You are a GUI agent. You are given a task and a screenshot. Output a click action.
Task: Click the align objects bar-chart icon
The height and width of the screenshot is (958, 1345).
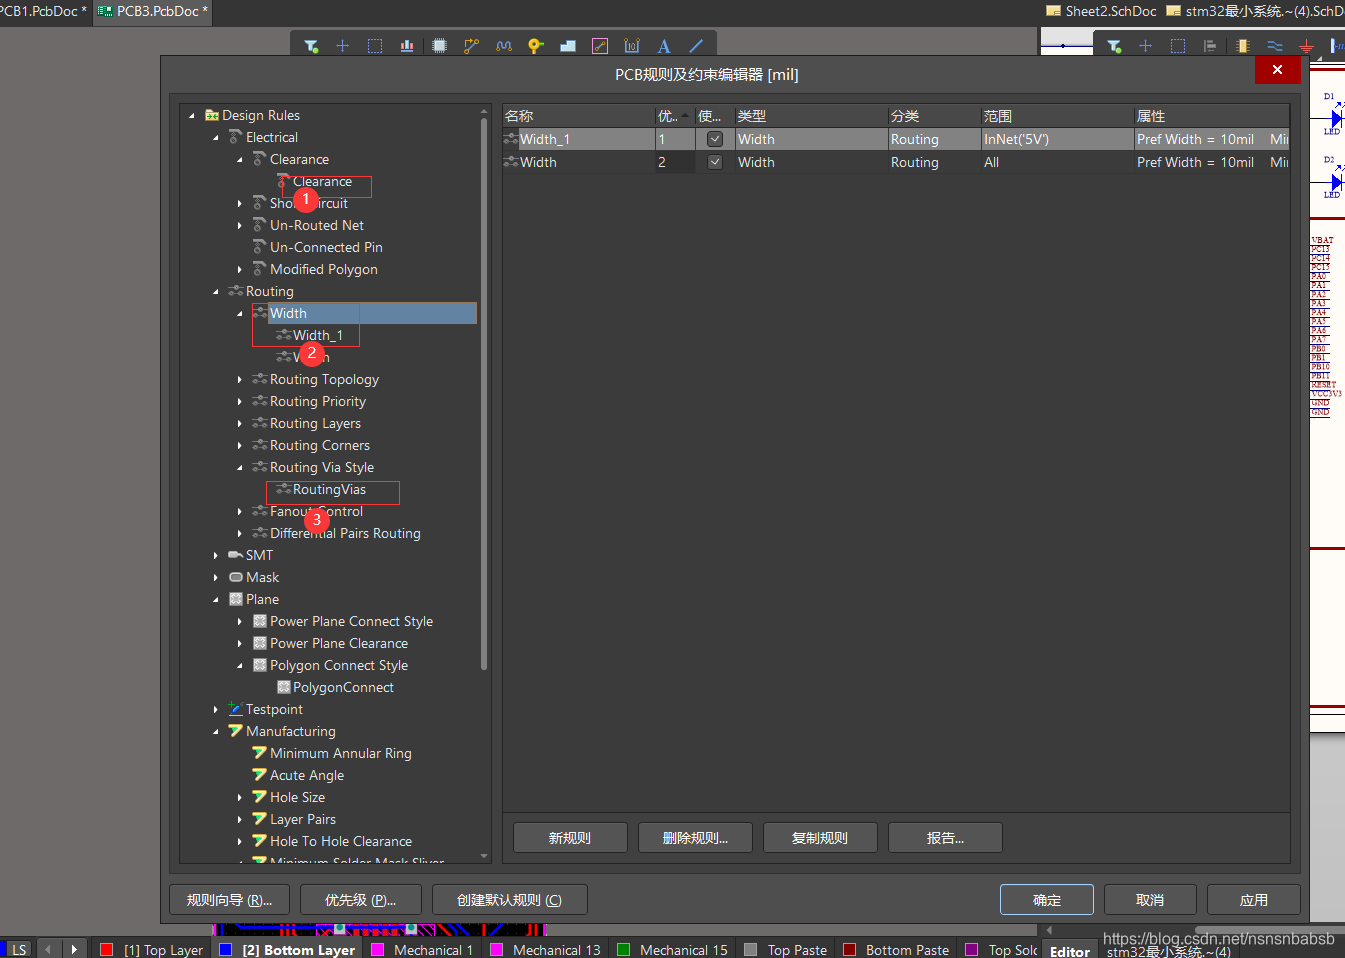[x=407, y=46]
